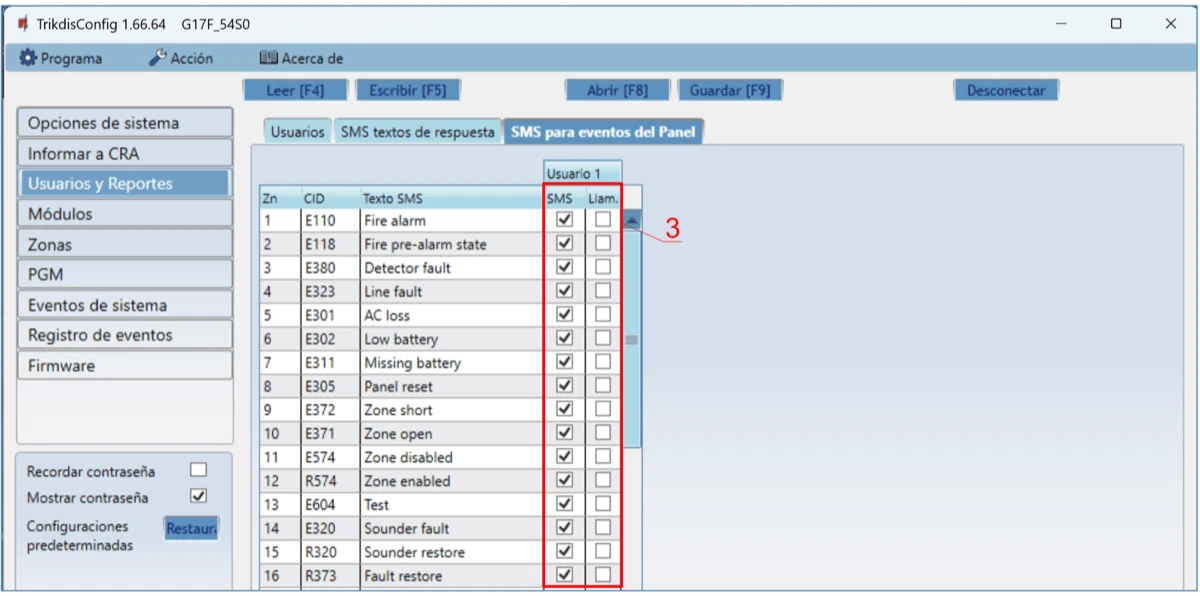This screenshot has height=596, width=1200.
Task: Enable Llam. checkbox for AC loss
Action: [603, 315]
